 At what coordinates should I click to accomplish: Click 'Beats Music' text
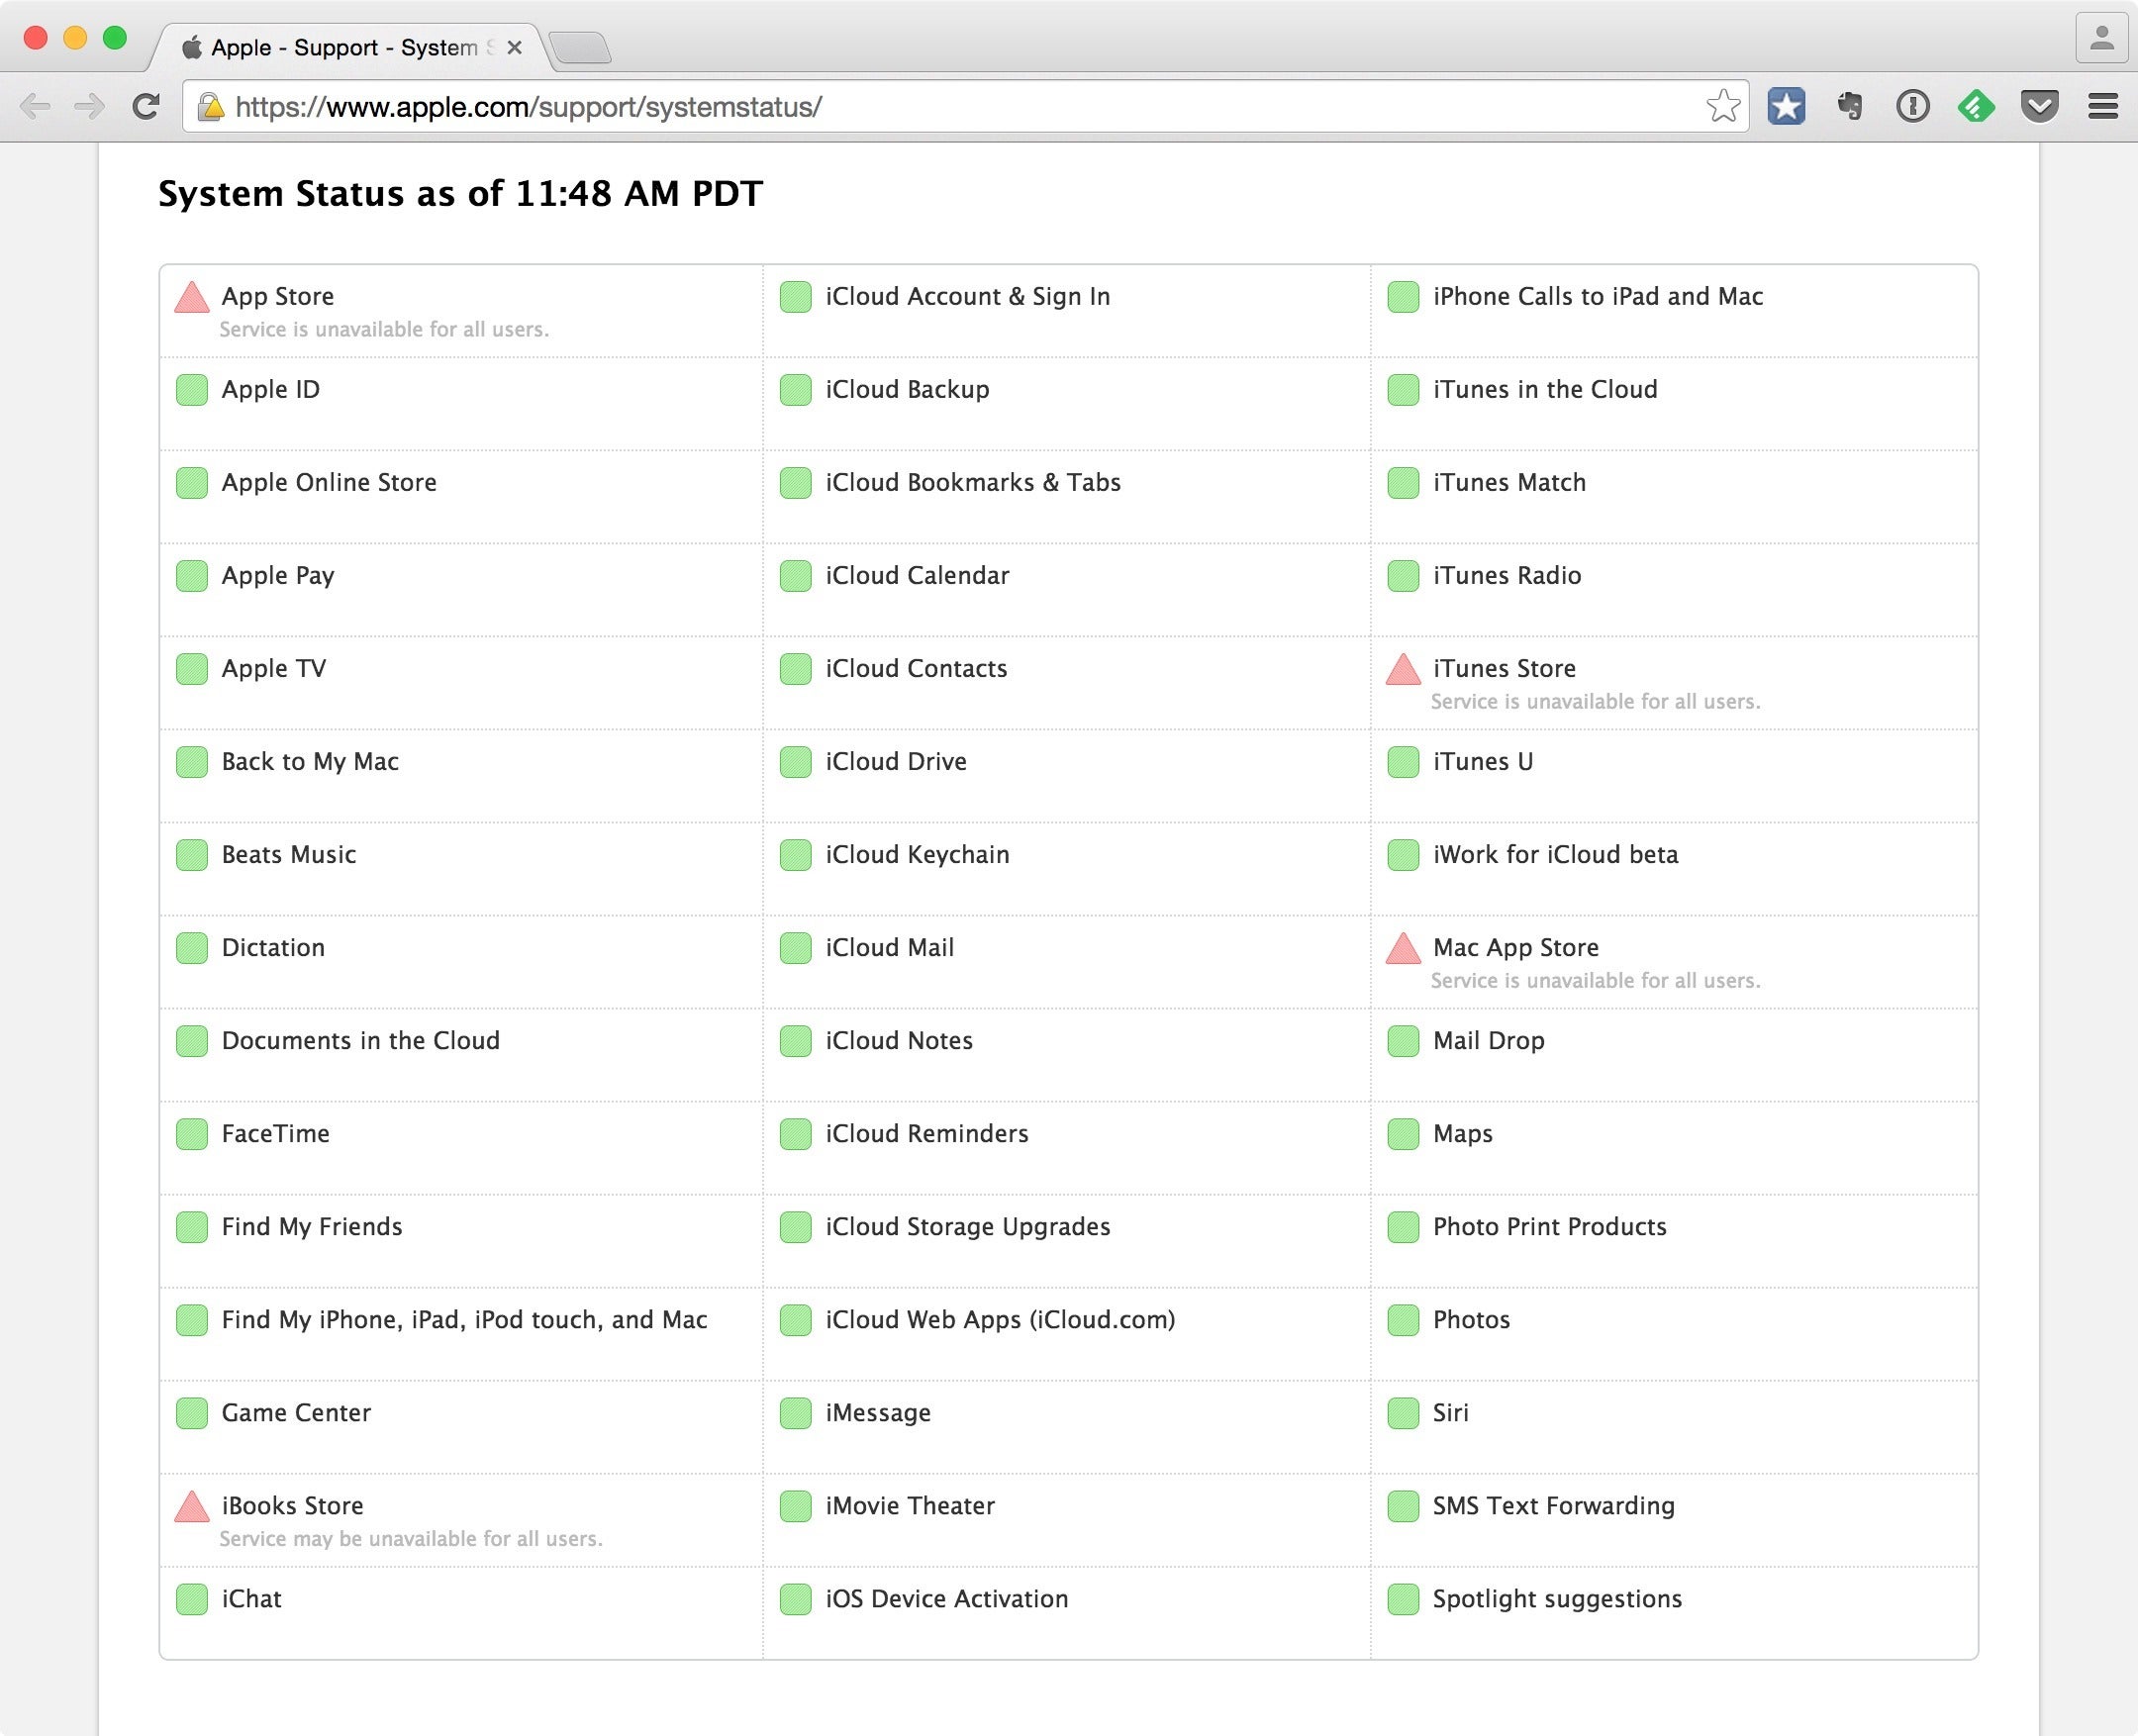[x=289, y=855]
